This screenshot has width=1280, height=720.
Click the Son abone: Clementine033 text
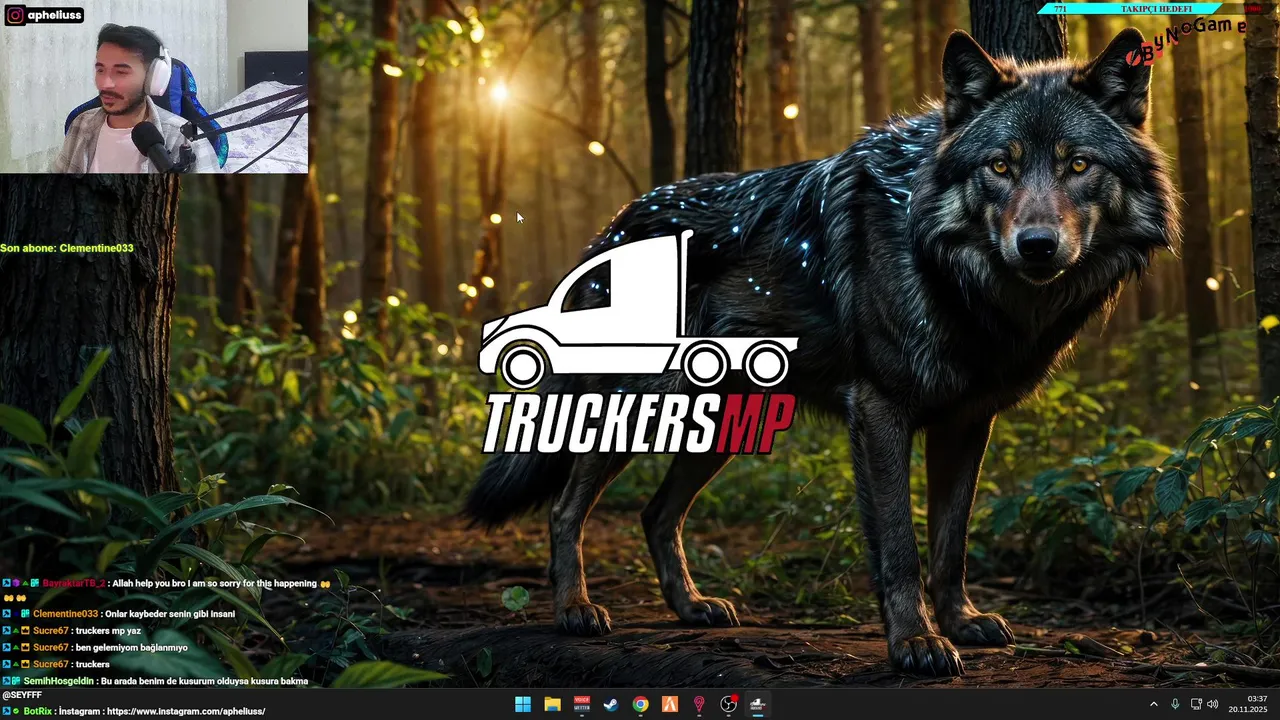(67, 248)
